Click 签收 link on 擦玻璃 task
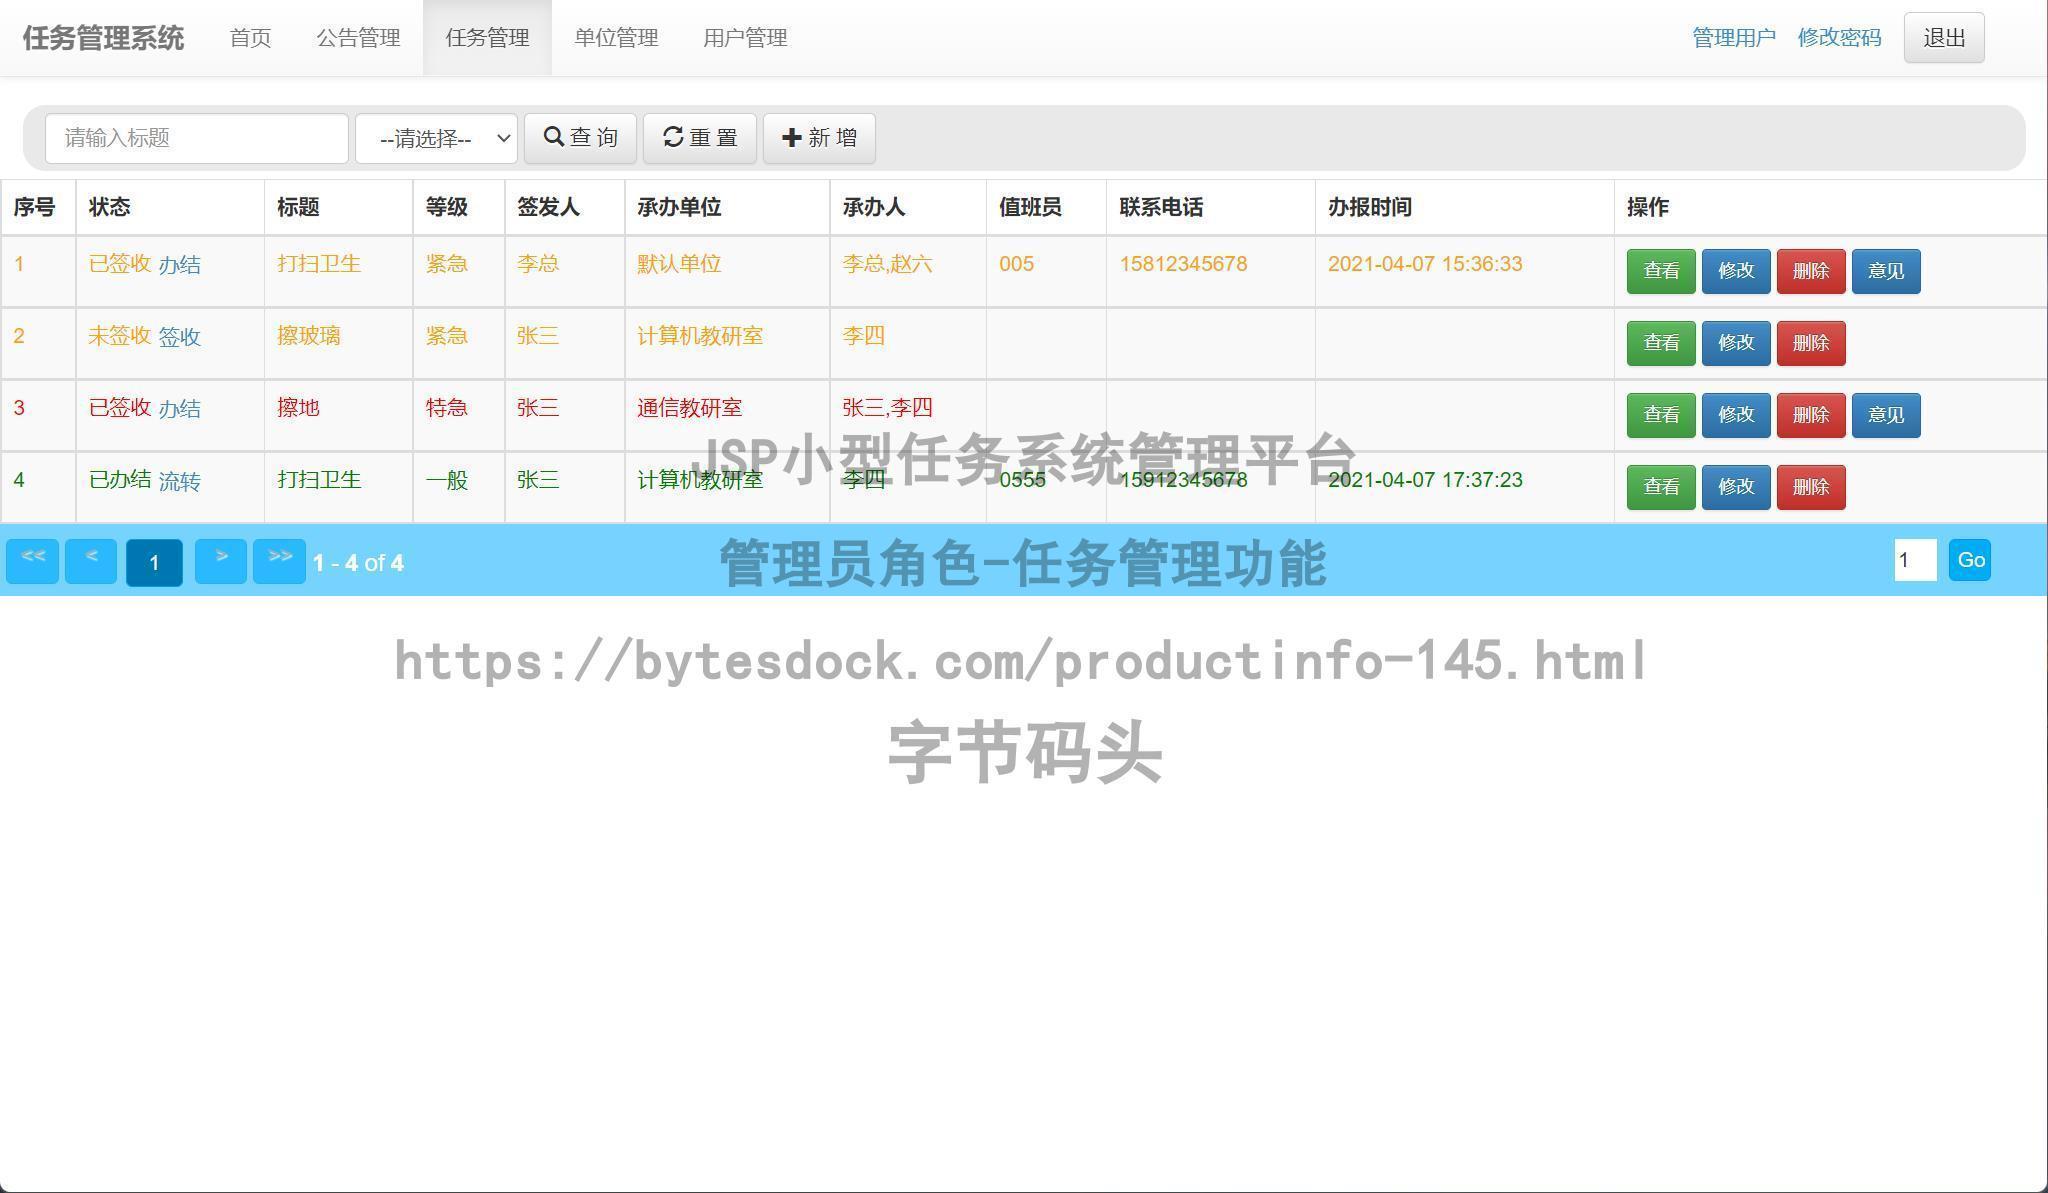2048x1193 pixels. point(180,337)
